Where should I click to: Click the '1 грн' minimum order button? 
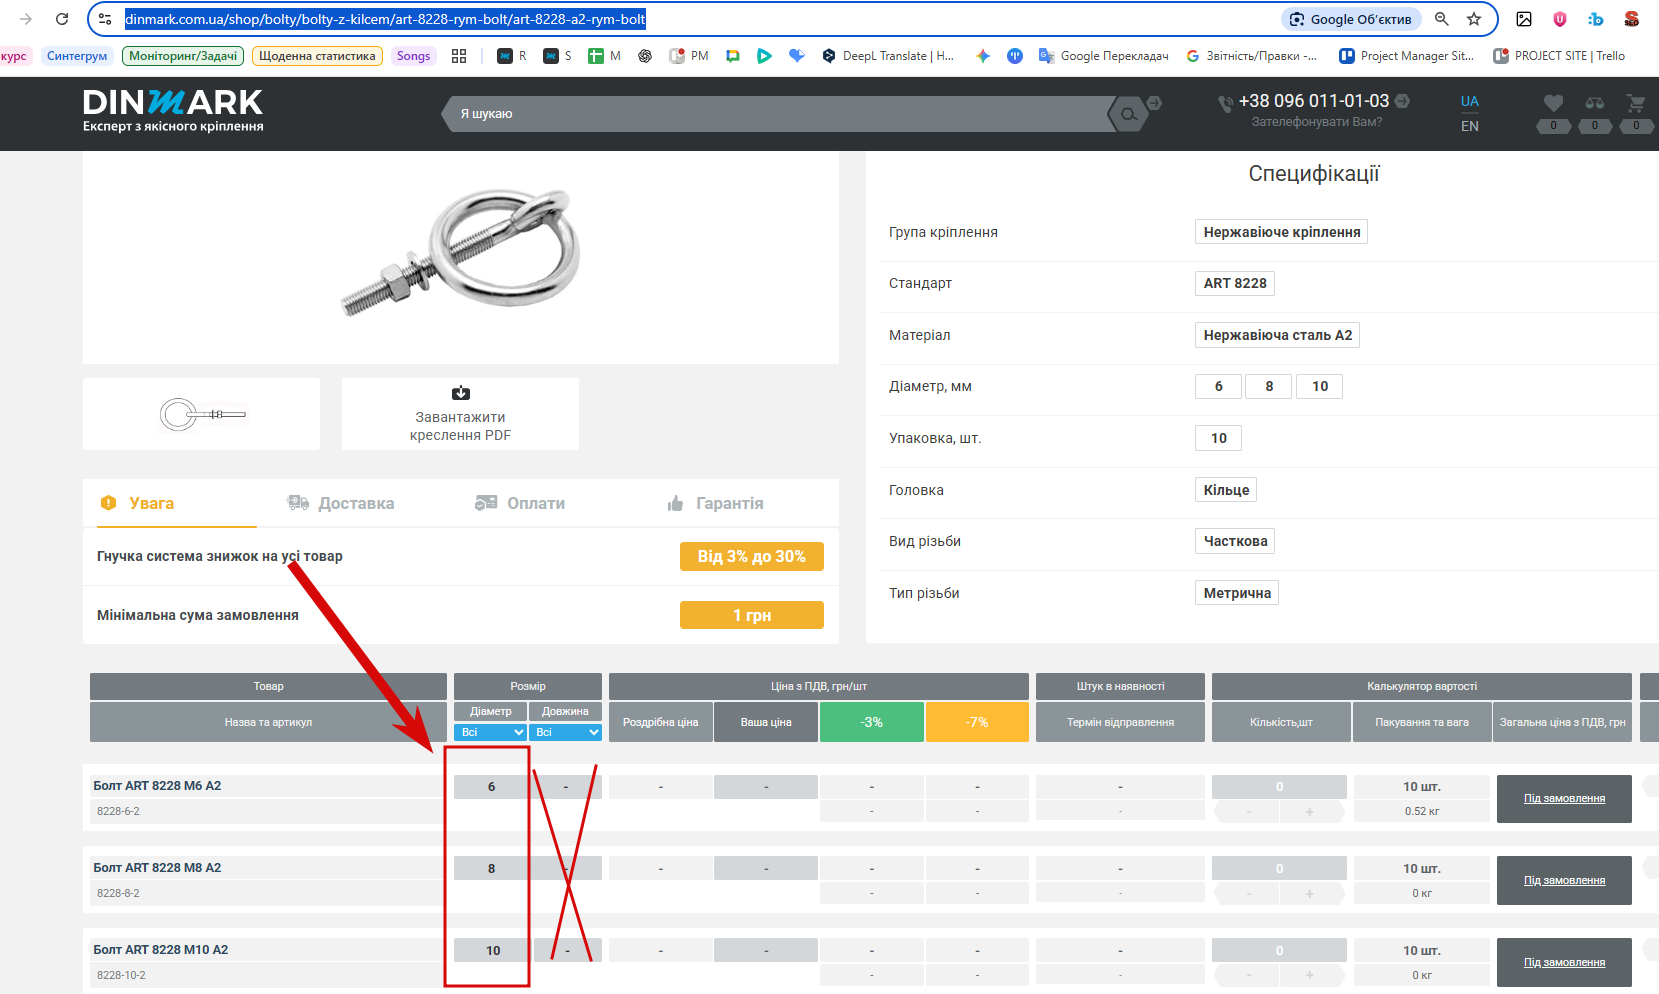tap(752, 615)
